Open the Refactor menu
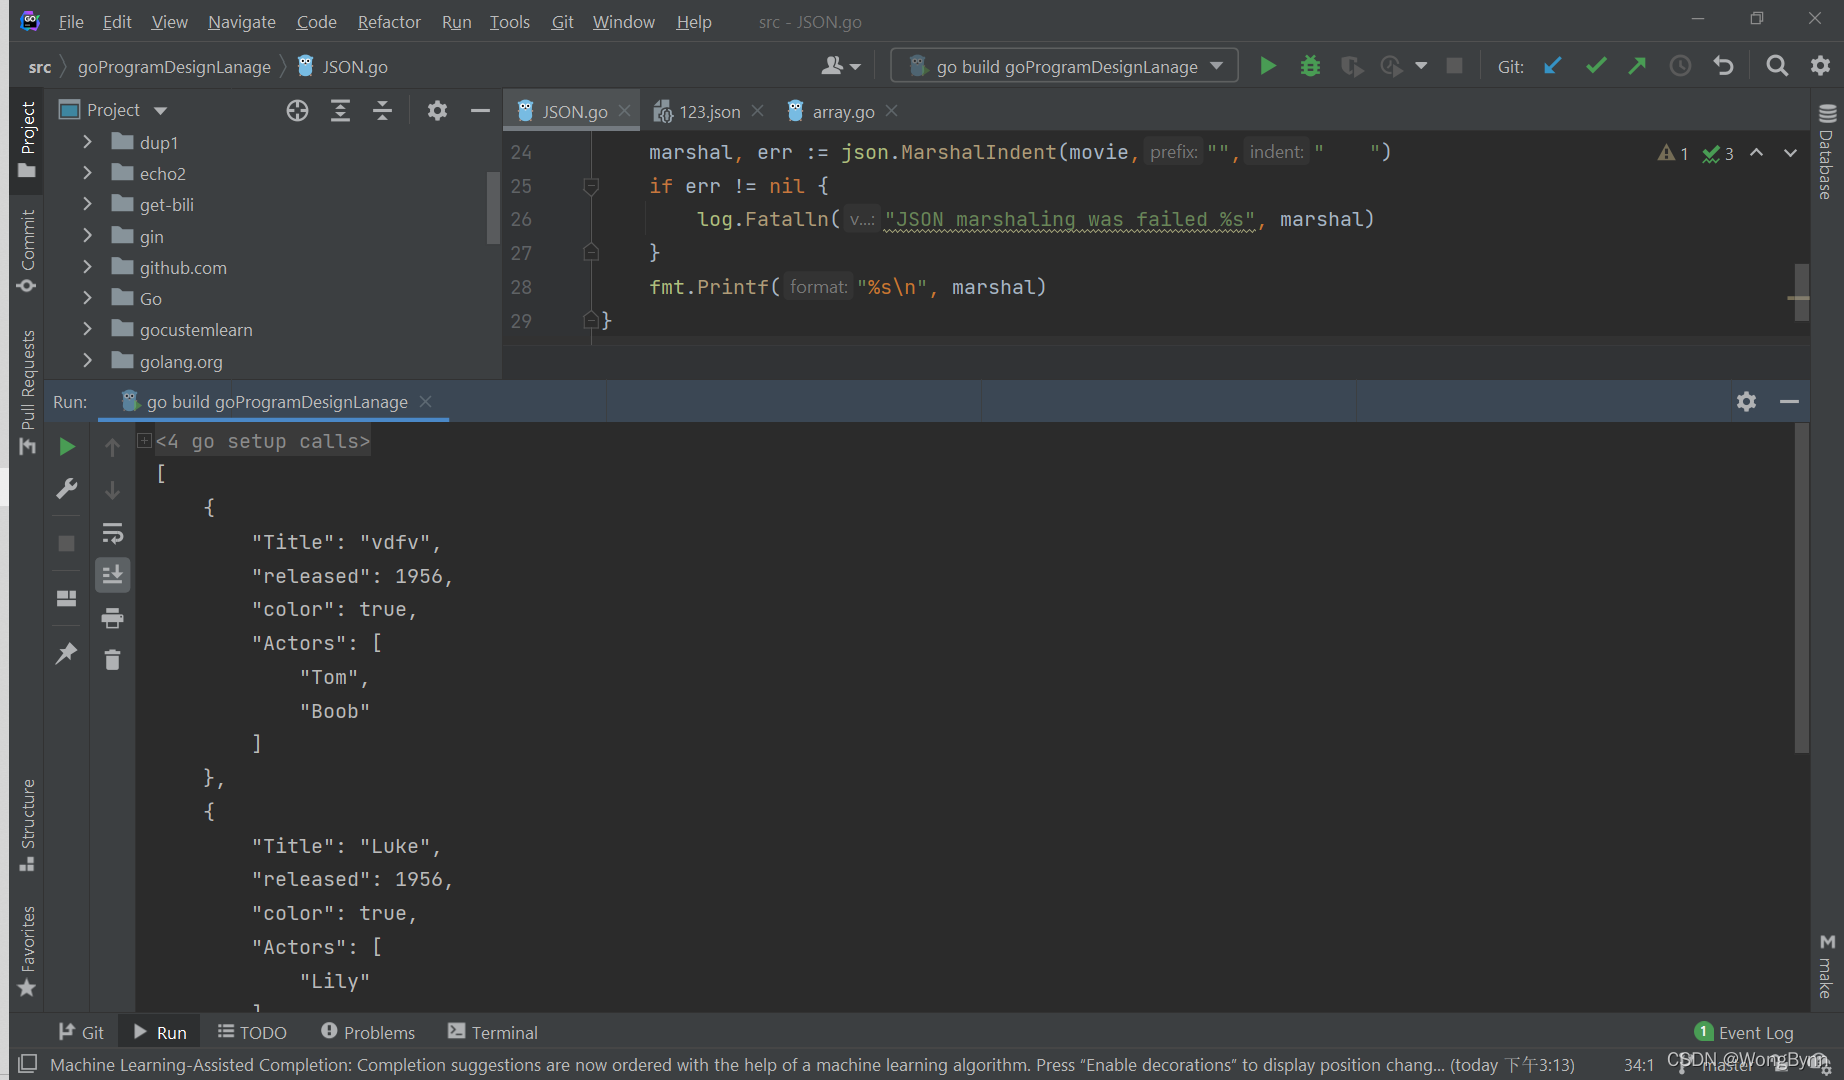The width and height of the screenshot is (1844, 1080). [388, 21]
